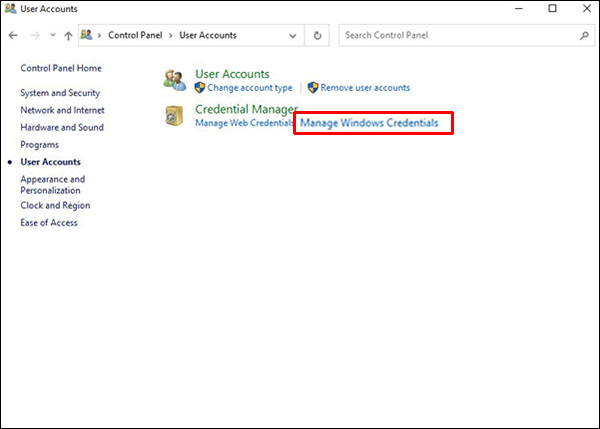
Task: Click the Credential Manager safe icon
Action: tap(174, 116)
